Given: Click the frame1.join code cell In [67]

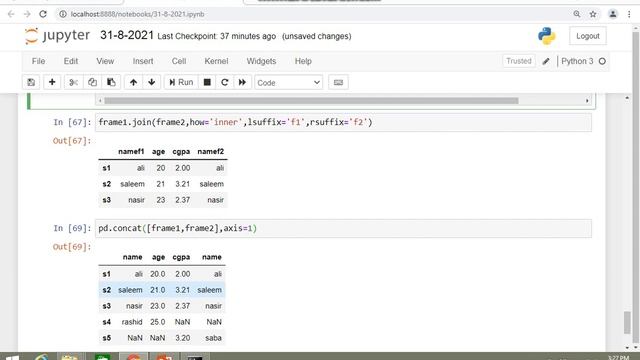Looking at the screenshot, I should coord(343,122).
